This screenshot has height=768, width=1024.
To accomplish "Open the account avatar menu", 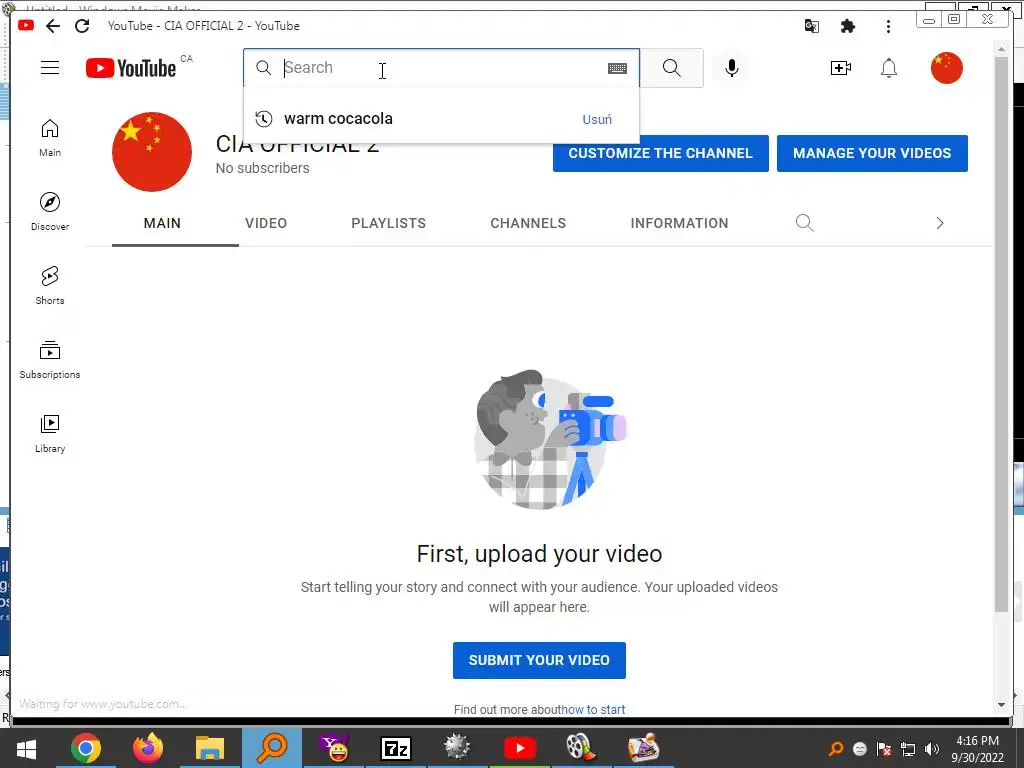I will tap(946, 68).
